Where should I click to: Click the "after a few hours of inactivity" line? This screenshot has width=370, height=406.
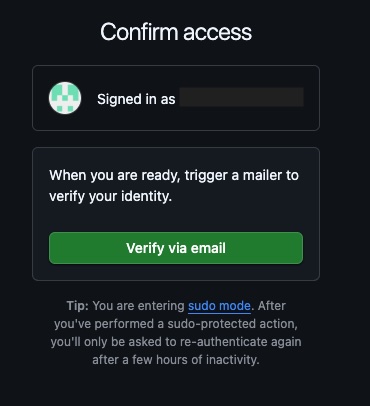(x=176, y=360)
